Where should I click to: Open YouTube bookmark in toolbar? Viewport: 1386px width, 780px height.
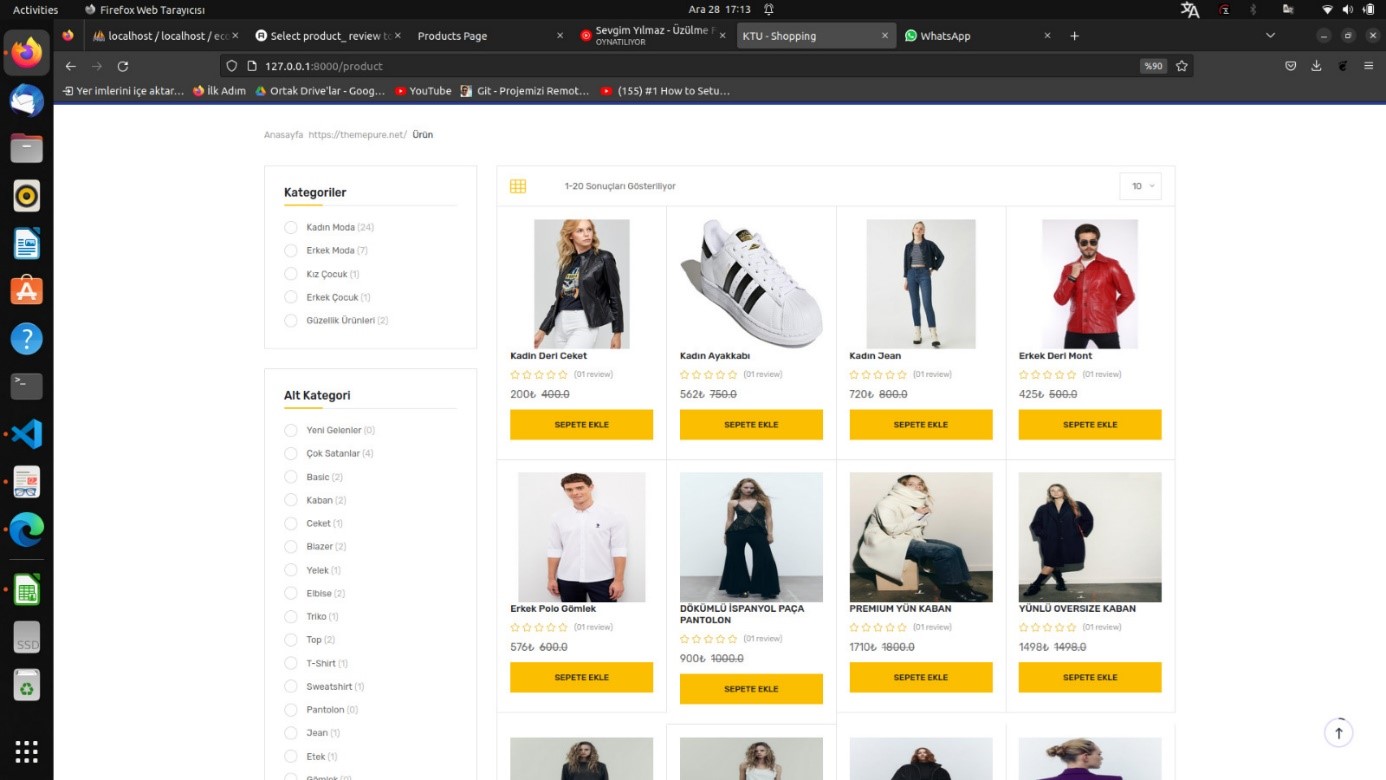click(423, 91)
